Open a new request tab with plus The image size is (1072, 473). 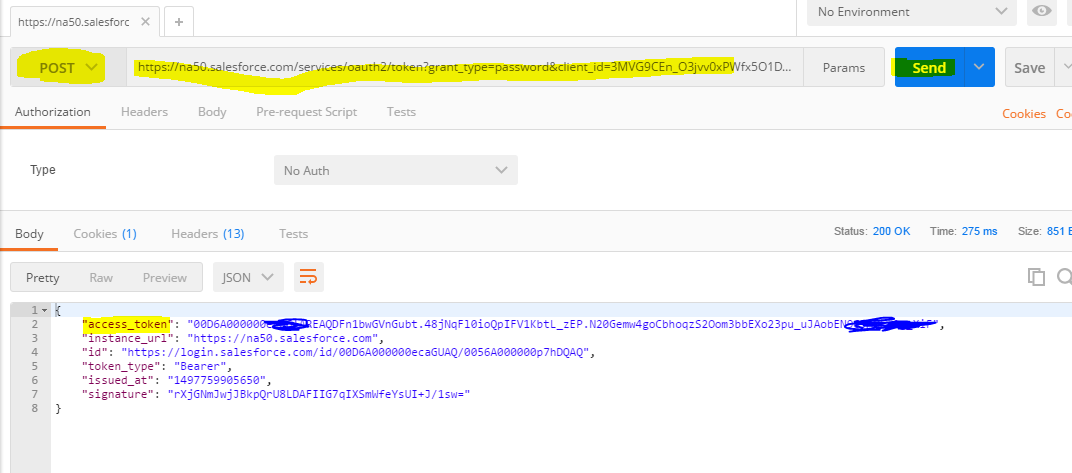(178, 22)
